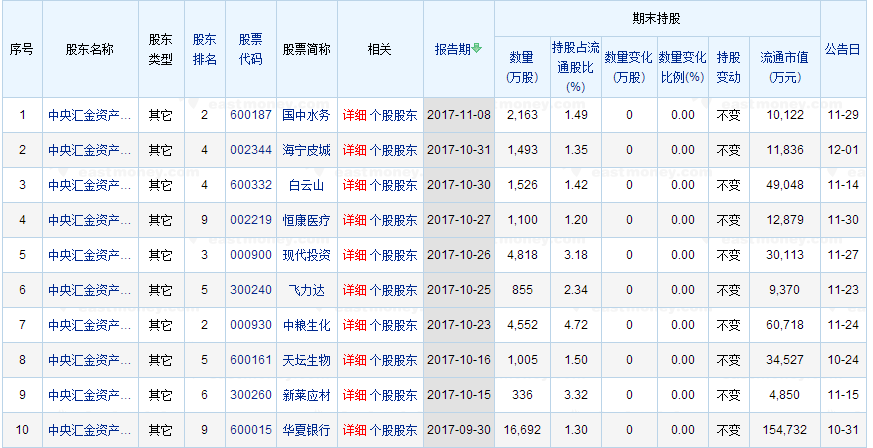Viewport: 873px width, 448px height.
Task: Open stock code 600187 link
Action: click(x=250, y=115)
